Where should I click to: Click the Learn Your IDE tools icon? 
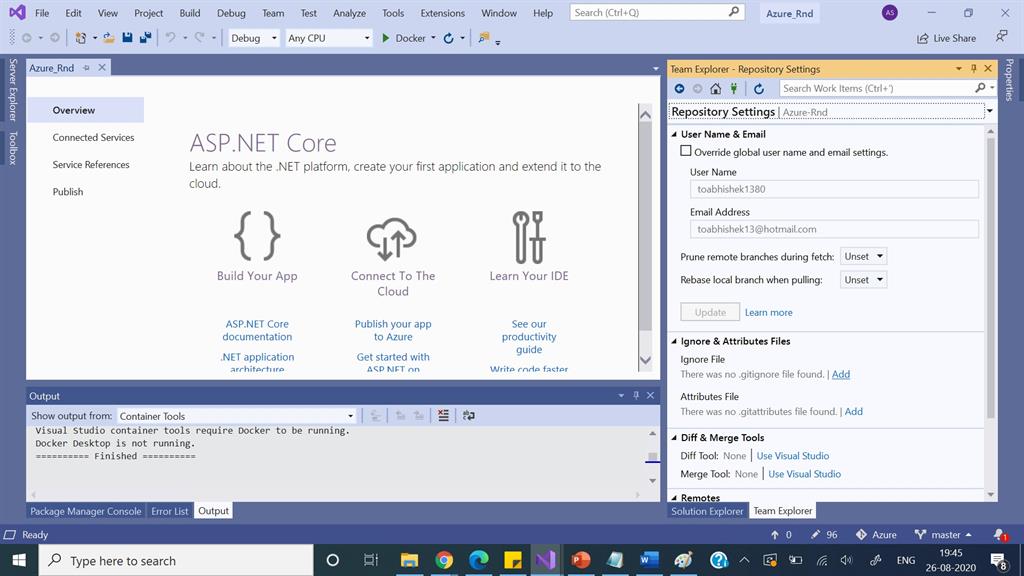[529, 236]
